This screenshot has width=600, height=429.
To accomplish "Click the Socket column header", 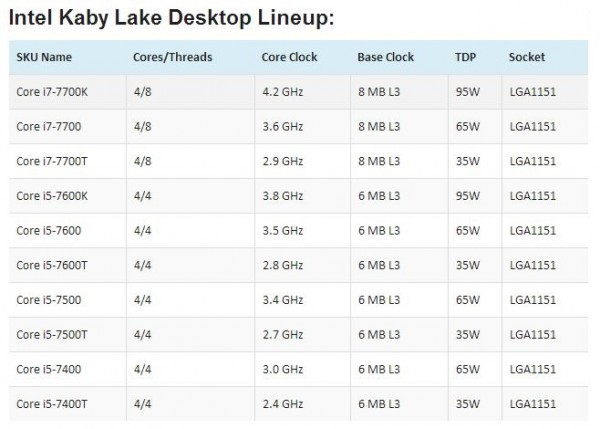I will coord(526,56).
